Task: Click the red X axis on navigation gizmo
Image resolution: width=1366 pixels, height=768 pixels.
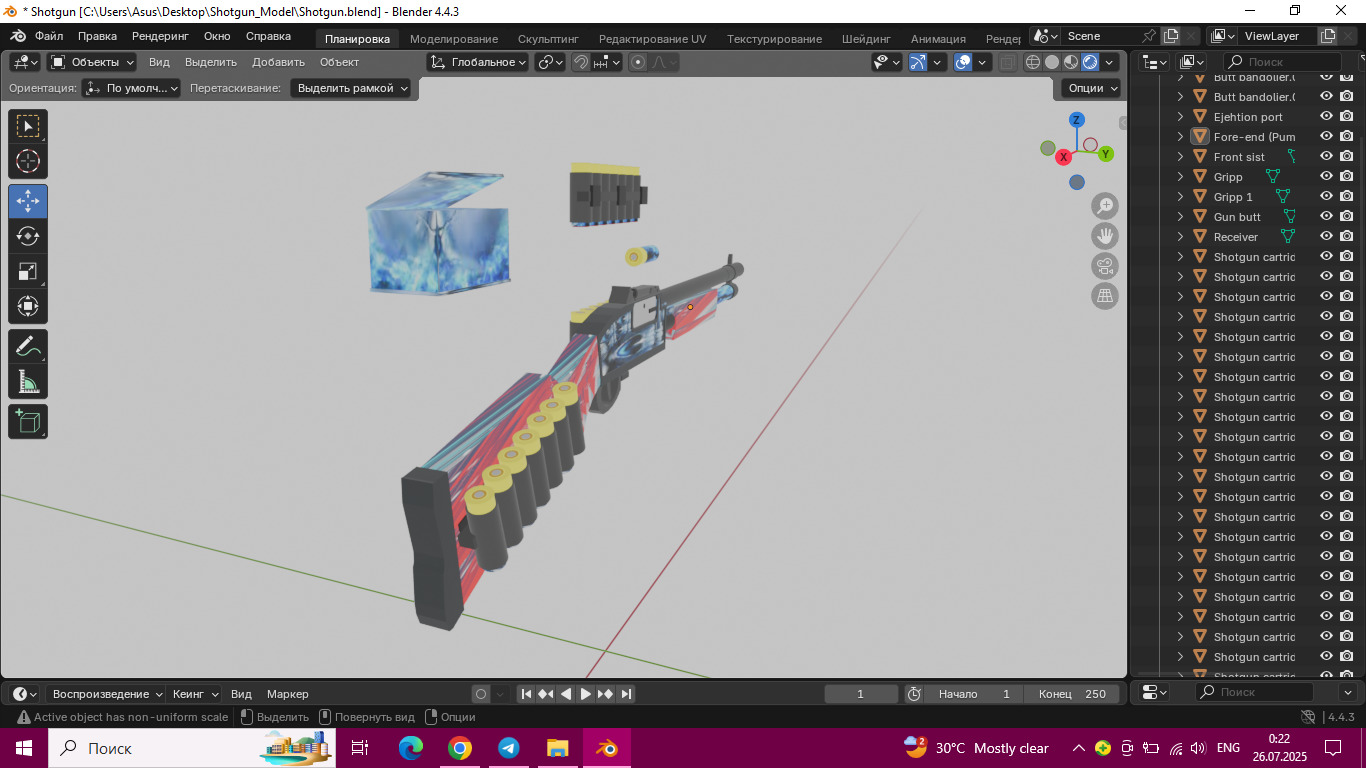Action: (x=1063, y=157)
